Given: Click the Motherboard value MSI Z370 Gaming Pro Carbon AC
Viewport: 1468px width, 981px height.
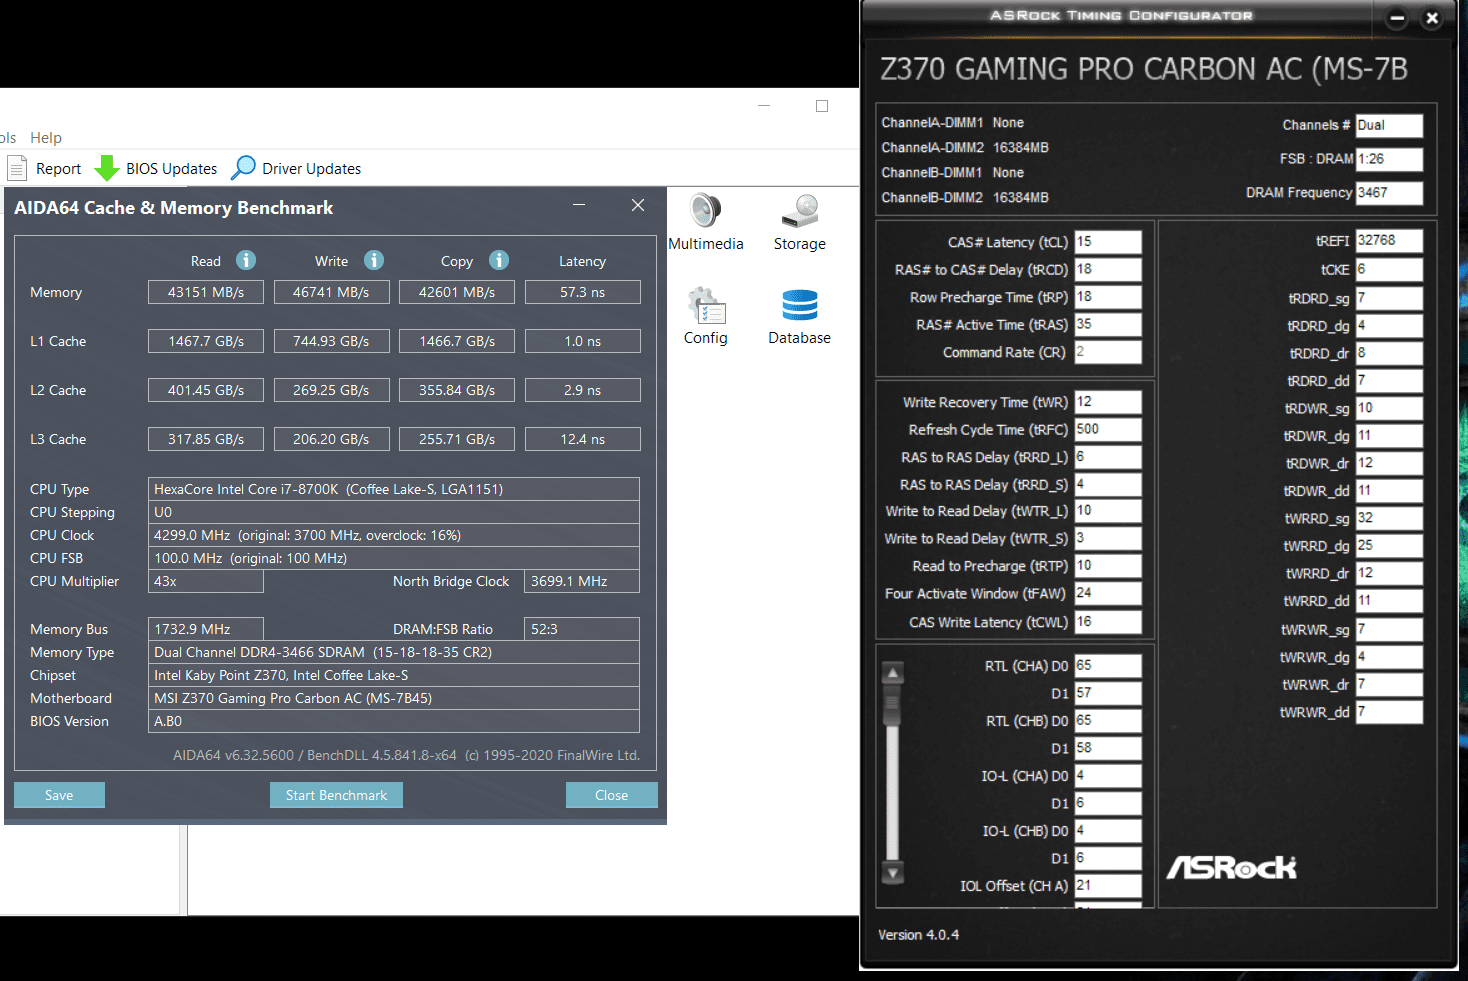Looking at the screenshot, I should pos(394,698).
